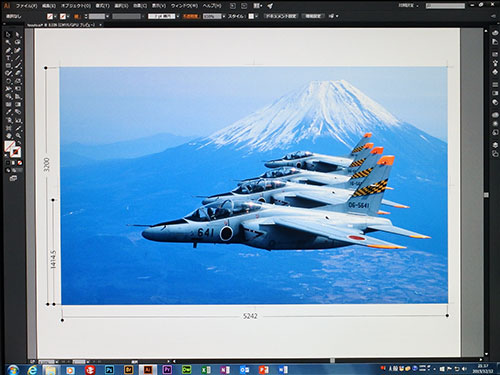Open the opacity value dropdown
Image resolution: width=500 pixels, height=375 pixels.
pos(224,16)
